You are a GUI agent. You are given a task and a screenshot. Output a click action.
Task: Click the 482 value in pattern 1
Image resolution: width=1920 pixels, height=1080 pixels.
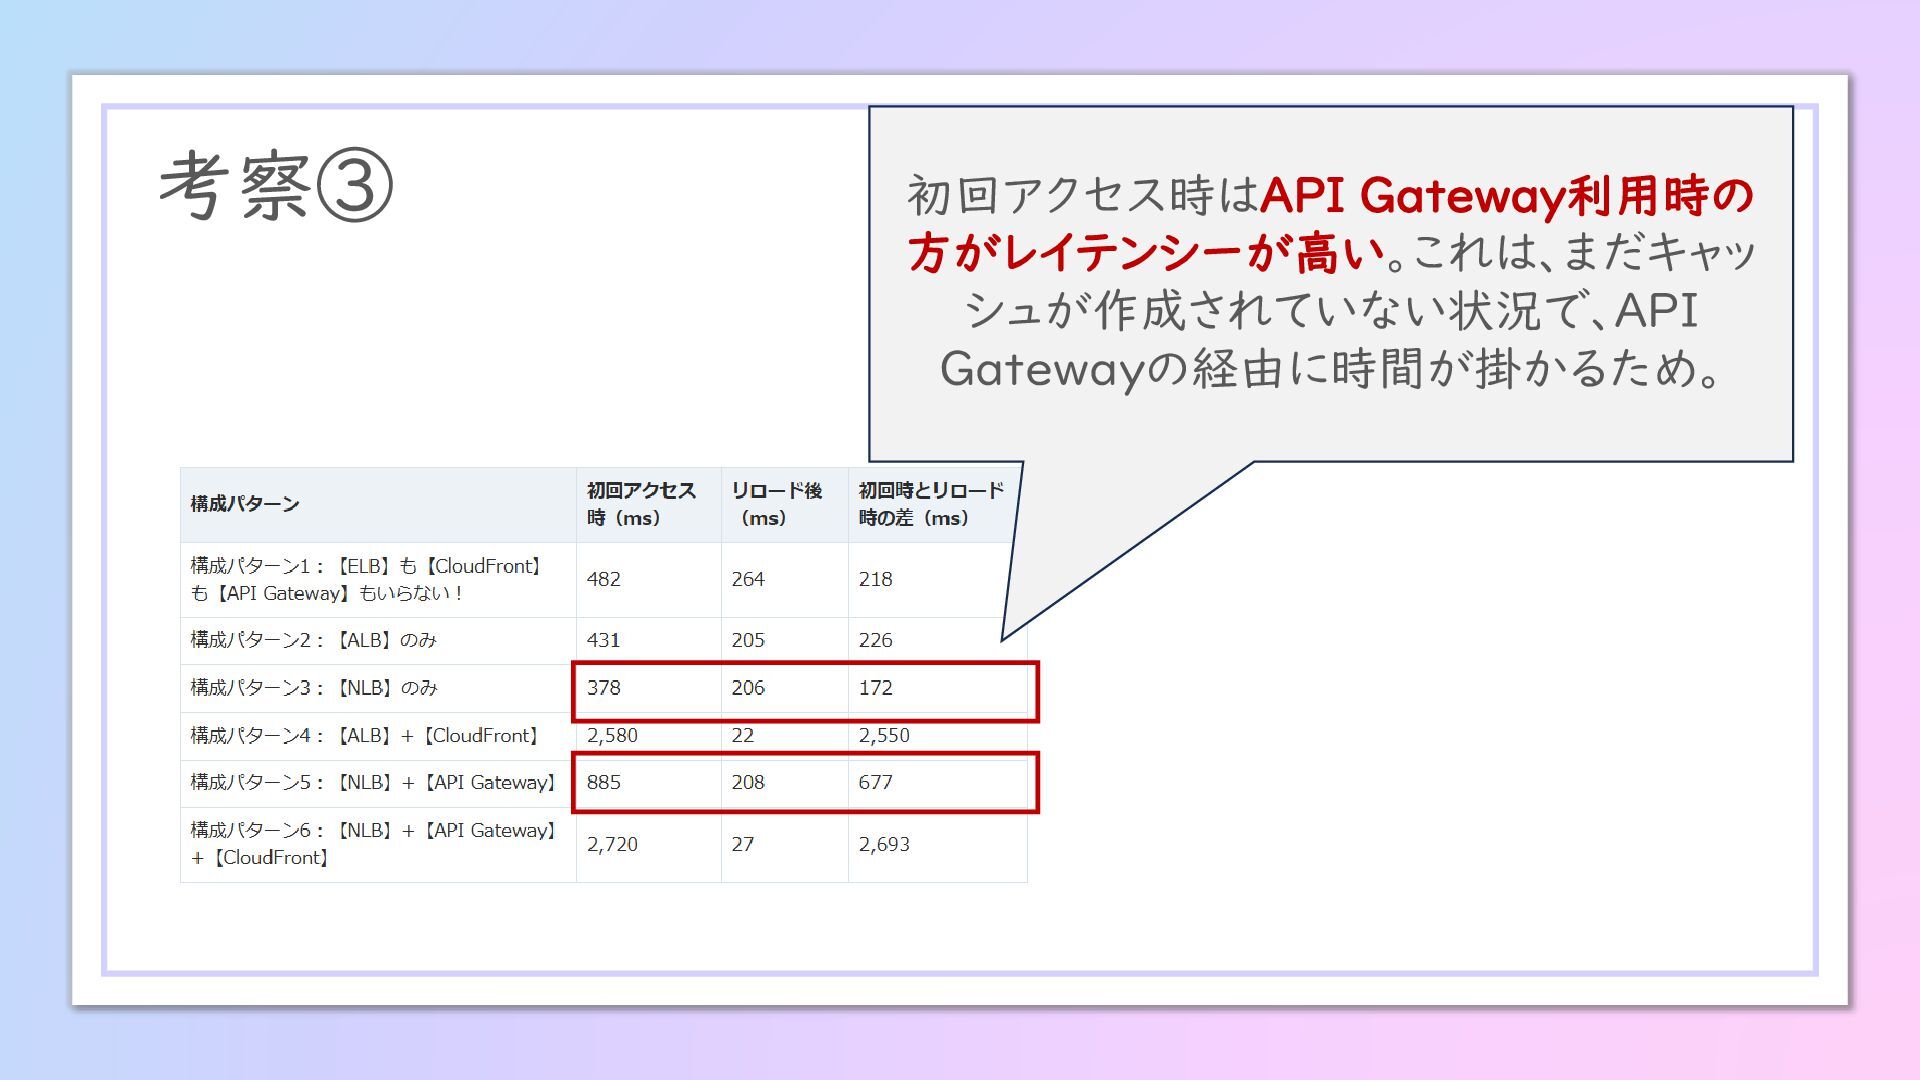pos(604,579)
